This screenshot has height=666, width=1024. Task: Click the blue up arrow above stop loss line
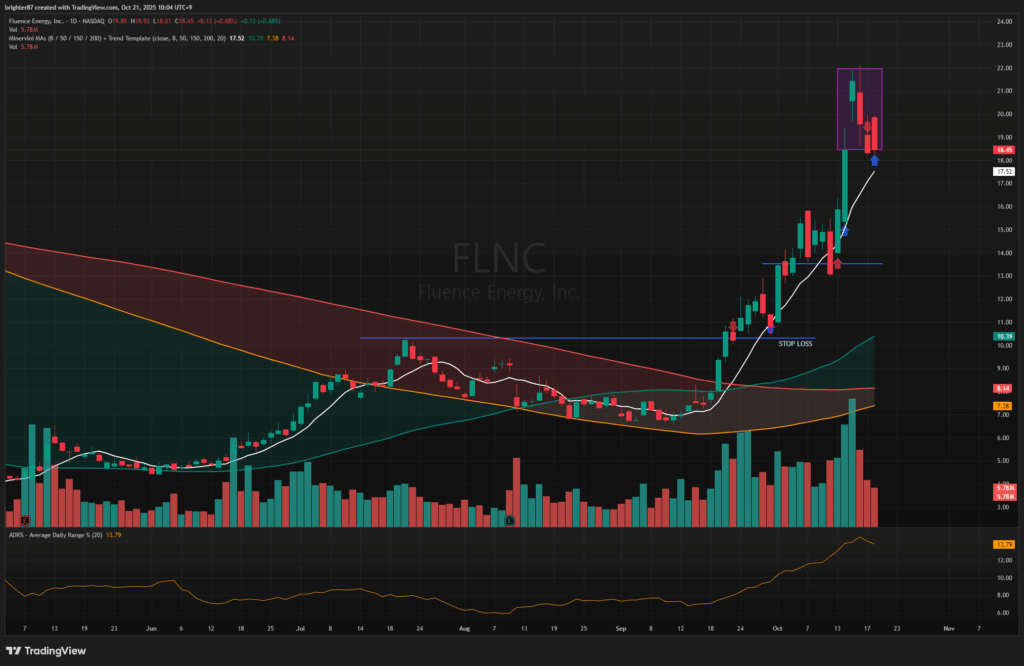[x=770, y=327]
